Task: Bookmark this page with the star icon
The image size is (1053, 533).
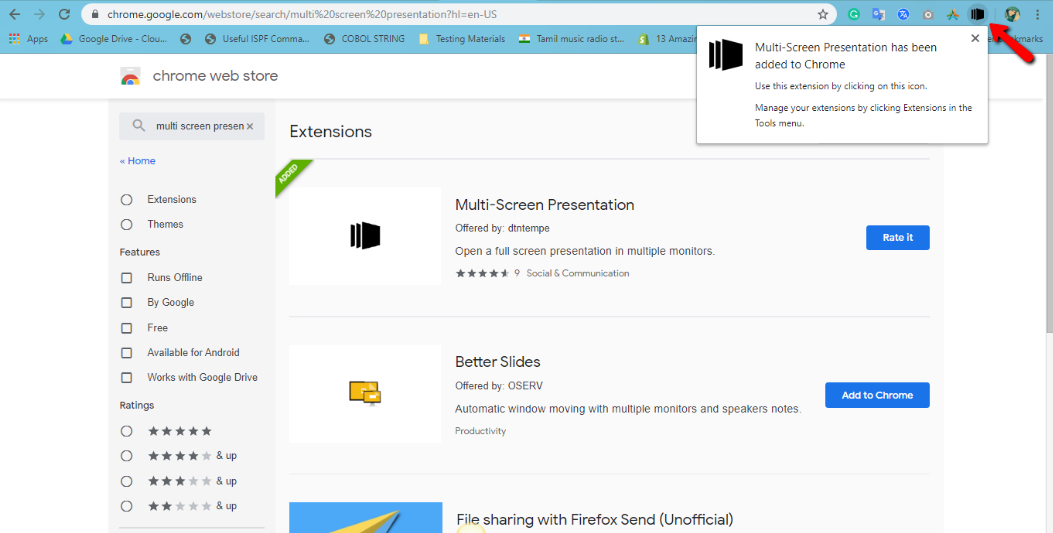Action: (823, 14)
